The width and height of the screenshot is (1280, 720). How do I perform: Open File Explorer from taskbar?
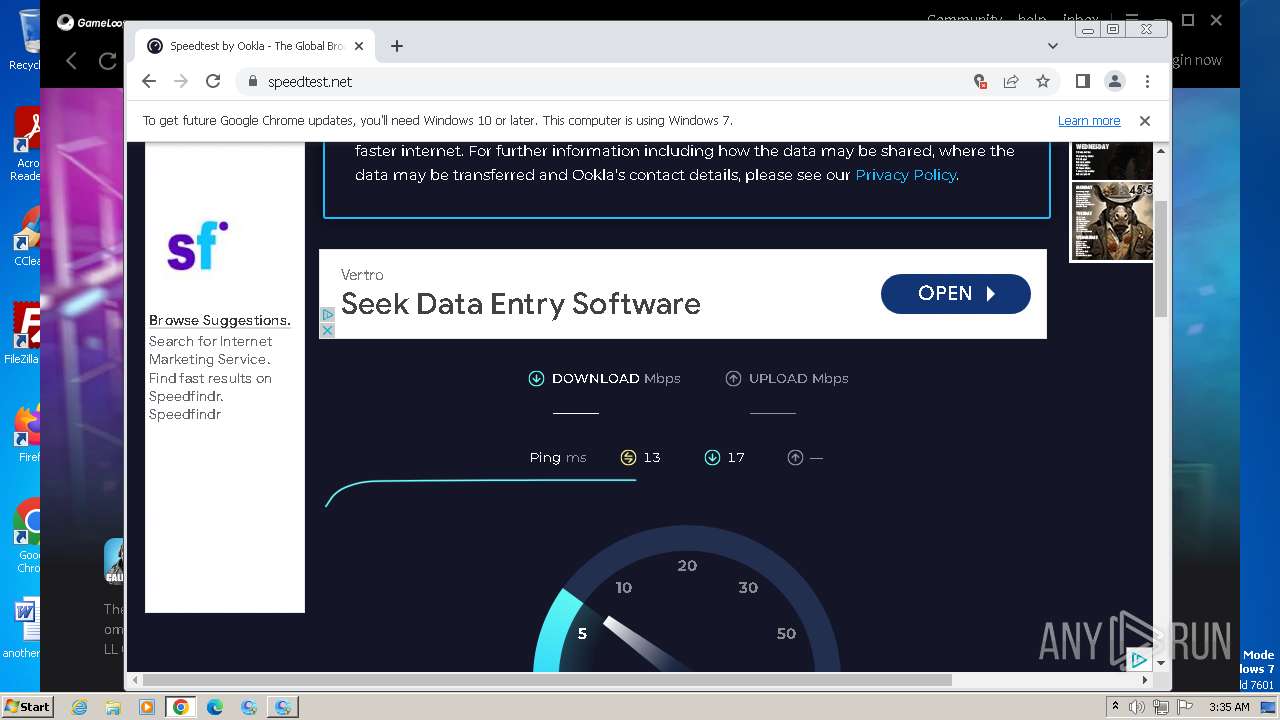(113, 707)
